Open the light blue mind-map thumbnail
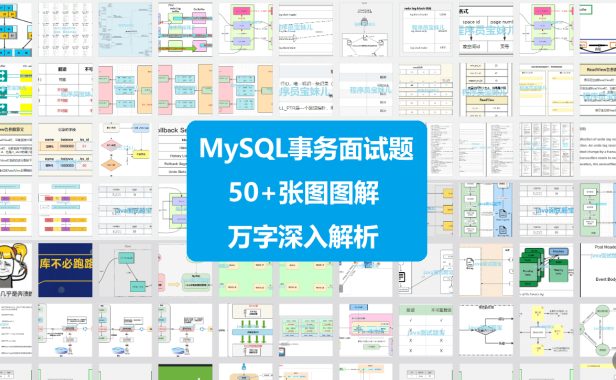616x380 pixels. 125,29
